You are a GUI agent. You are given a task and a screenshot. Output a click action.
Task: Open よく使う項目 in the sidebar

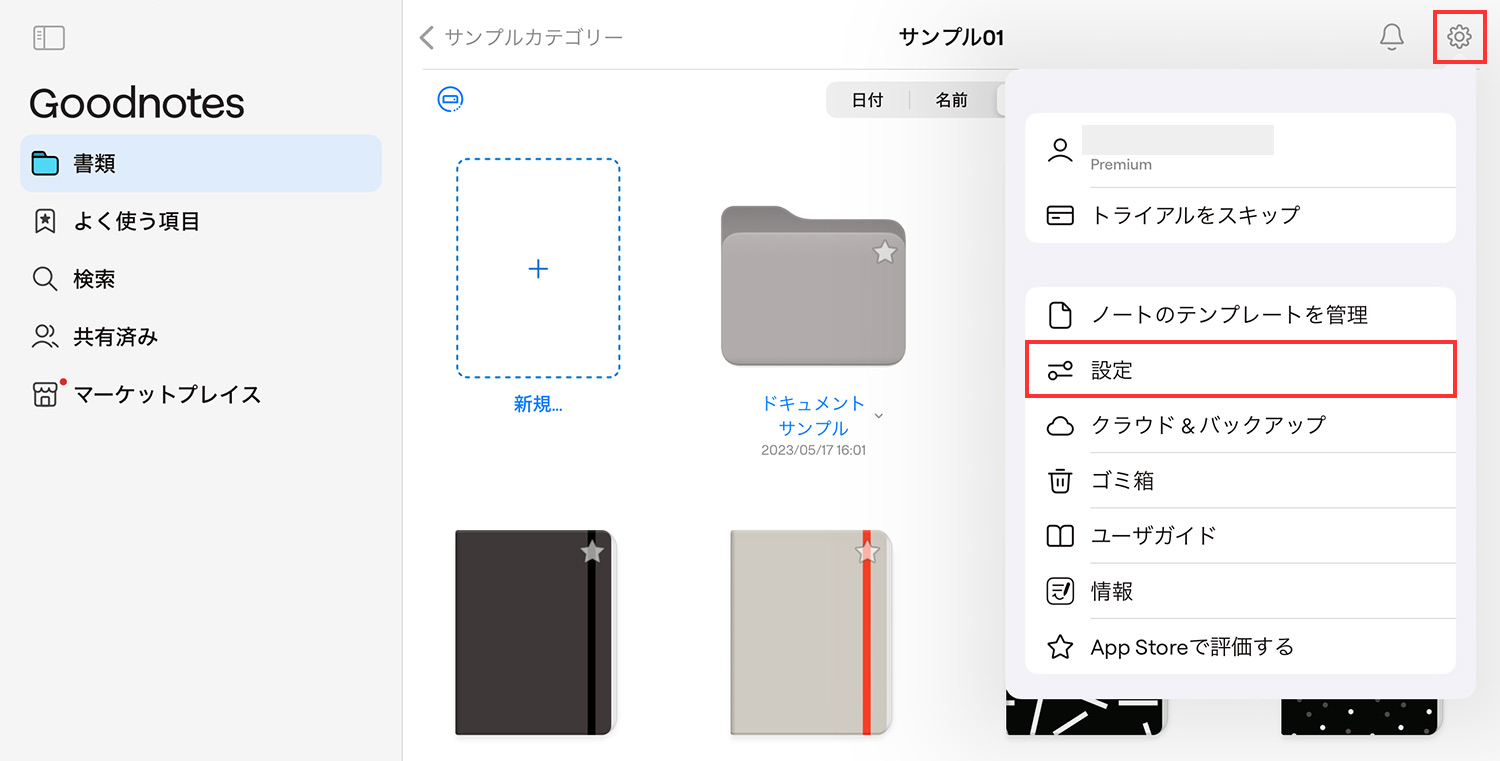coord(201,221)
